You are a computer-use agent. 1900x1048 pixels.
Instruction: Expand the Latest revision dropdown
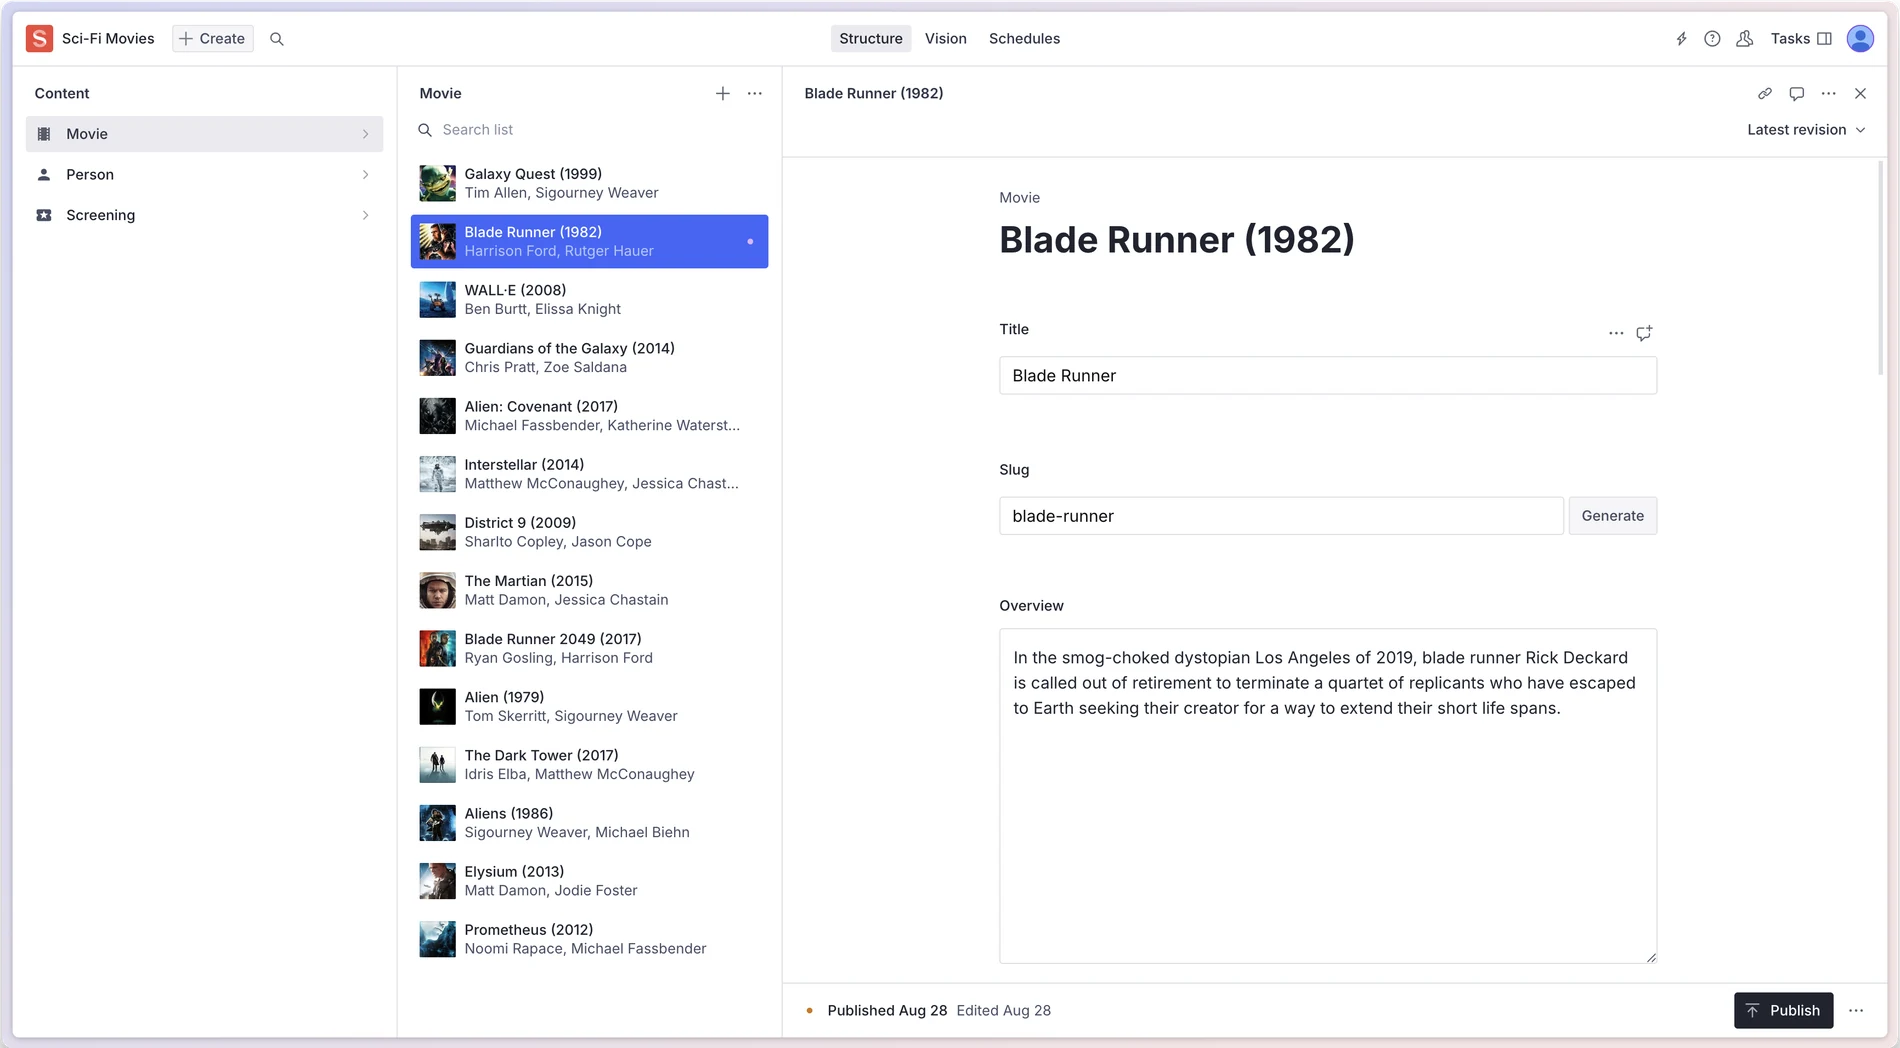tap(1806, 130)
